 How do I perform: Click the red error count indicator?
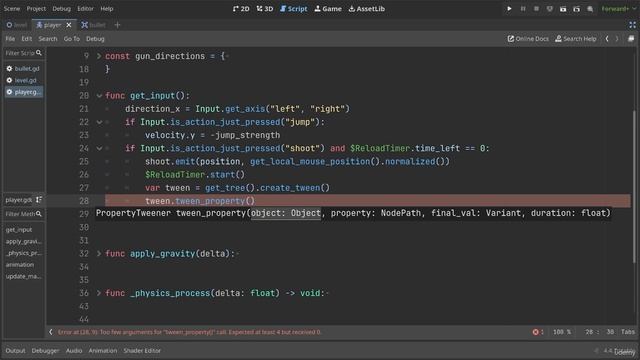click(x=538, y=332)
